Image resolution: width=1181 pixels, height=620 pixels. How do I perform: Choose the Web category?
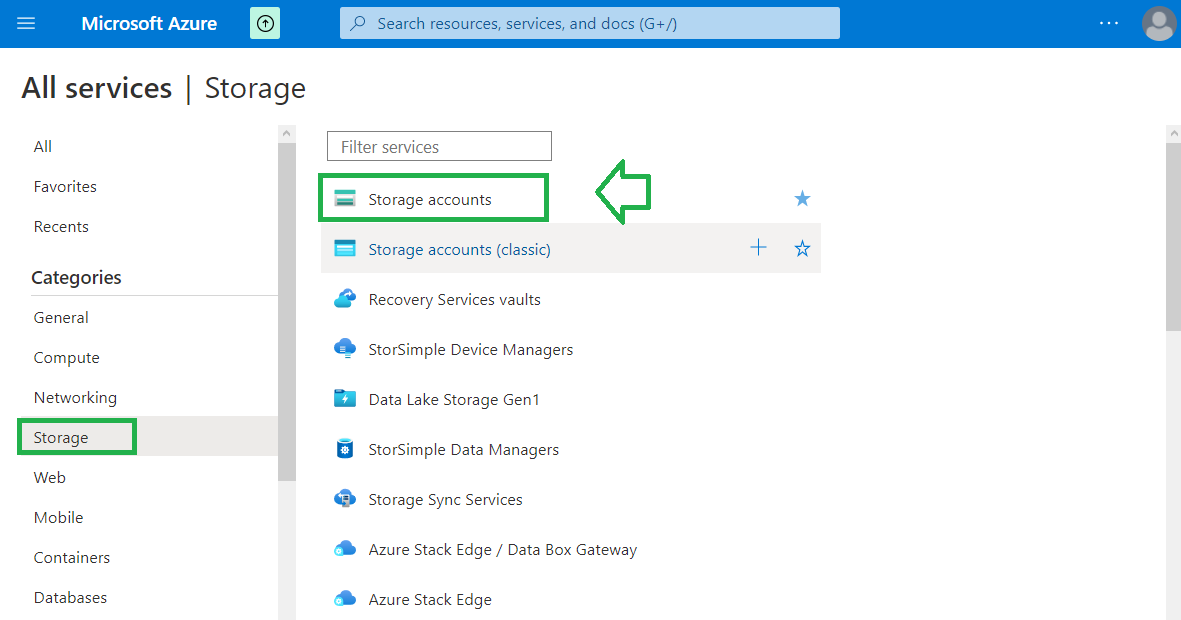click(x=50, y=478)
